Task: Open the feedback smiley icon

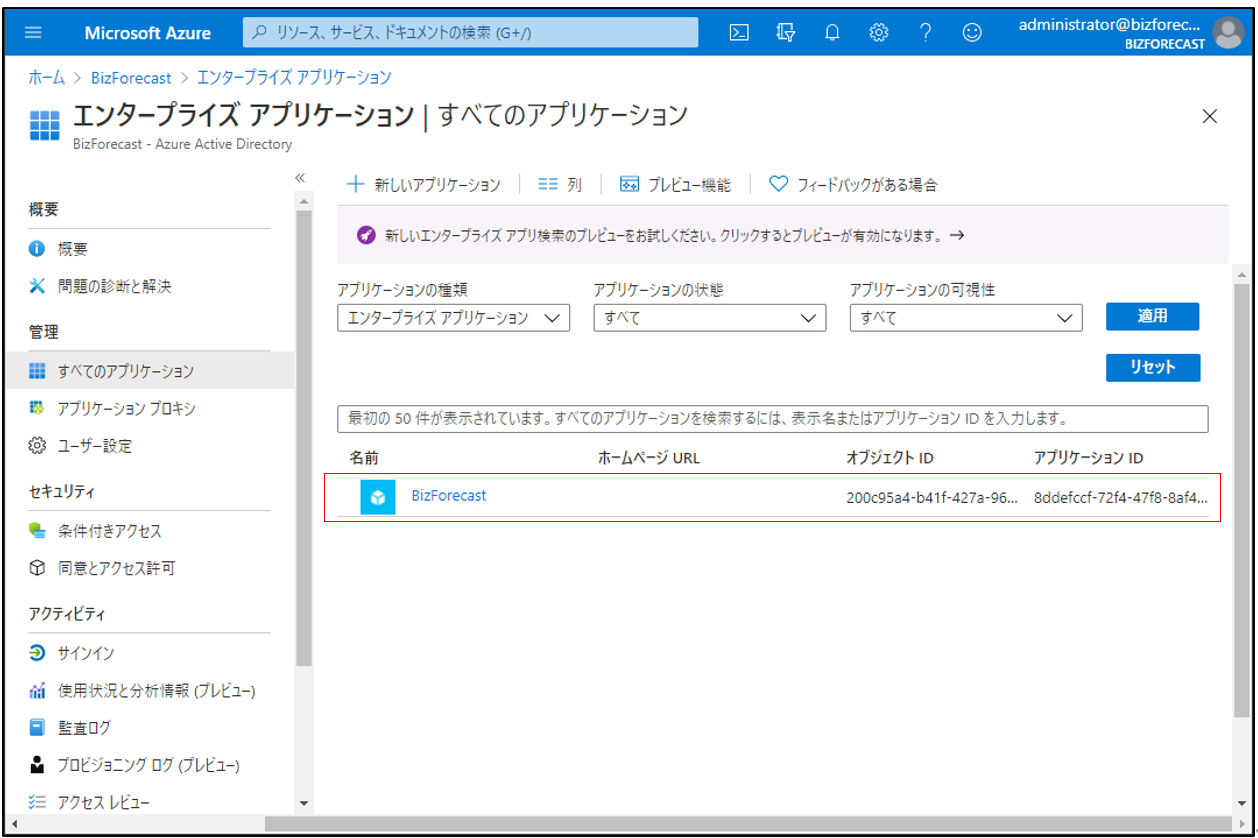Action: 971,33
